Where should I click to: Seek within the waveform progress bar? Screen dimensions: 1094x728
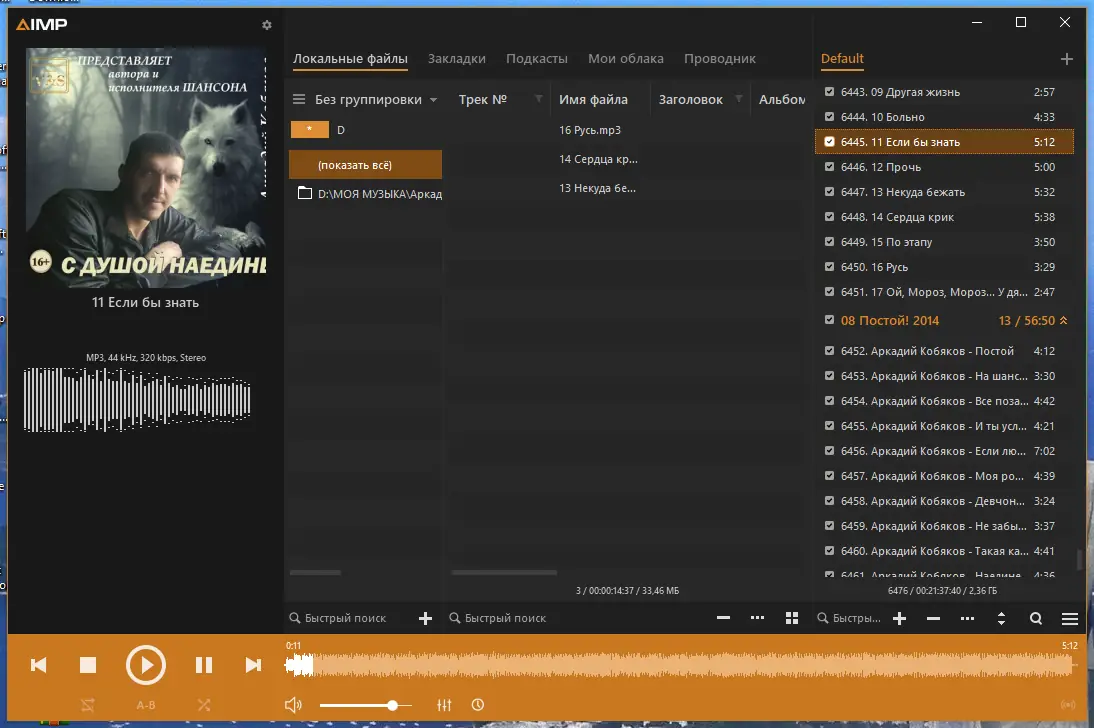pos(681,666)
